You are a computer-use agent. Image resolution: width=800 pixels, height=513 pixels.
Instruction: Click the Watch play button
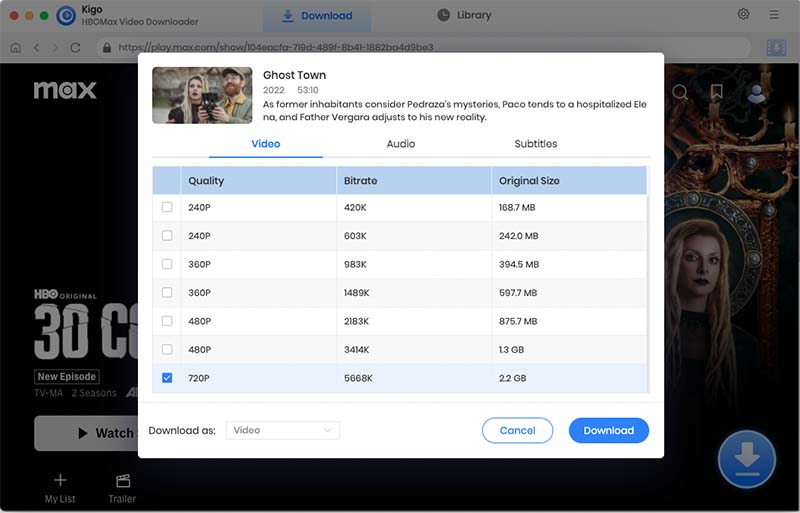click(x=86, y=433)
